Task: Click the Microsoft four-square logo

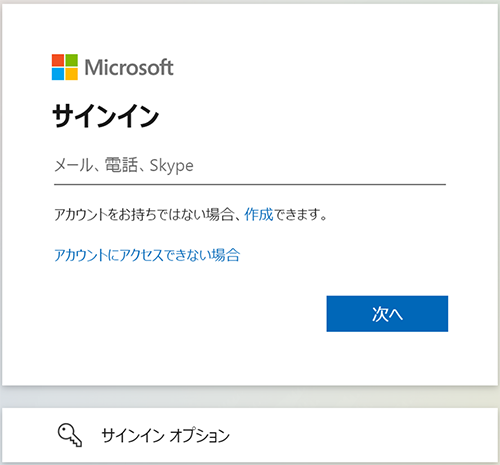Action: pyautogui.click(x=65, y=67)
